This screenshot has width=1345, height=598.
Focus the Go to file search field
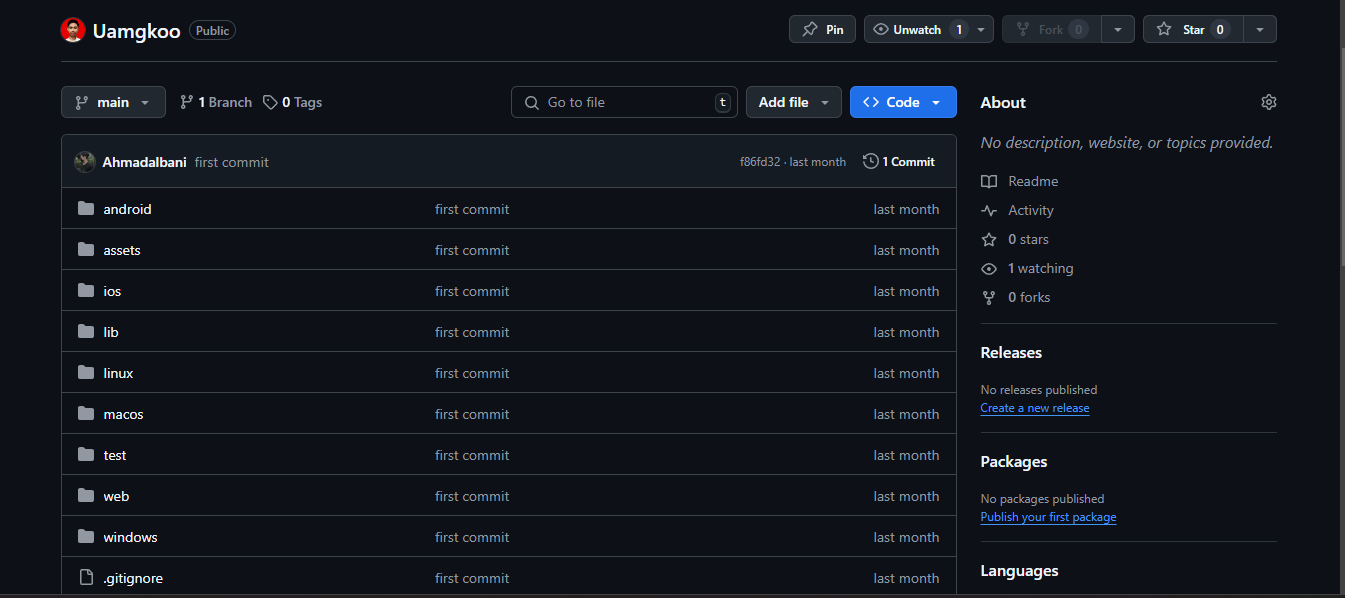pos(625,102)
